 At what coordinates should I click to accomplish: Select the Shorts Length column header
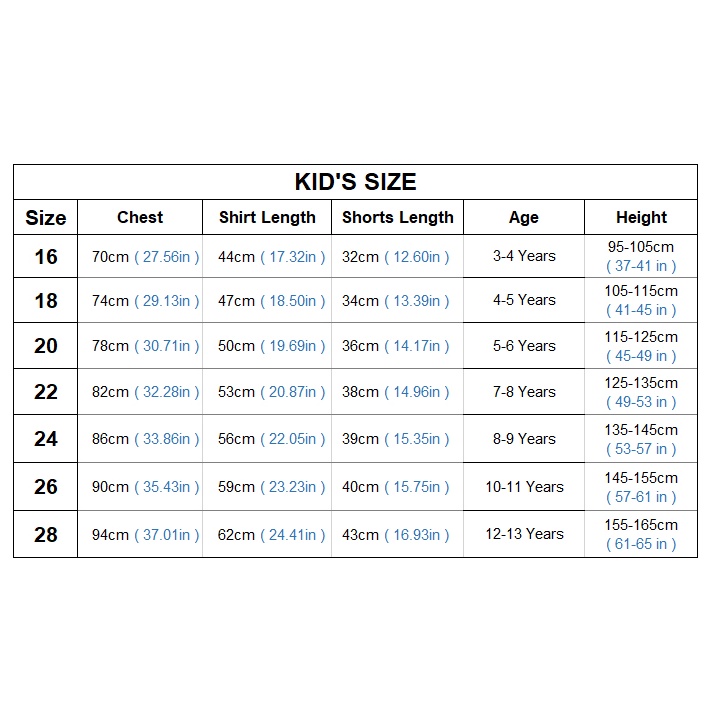397,217
